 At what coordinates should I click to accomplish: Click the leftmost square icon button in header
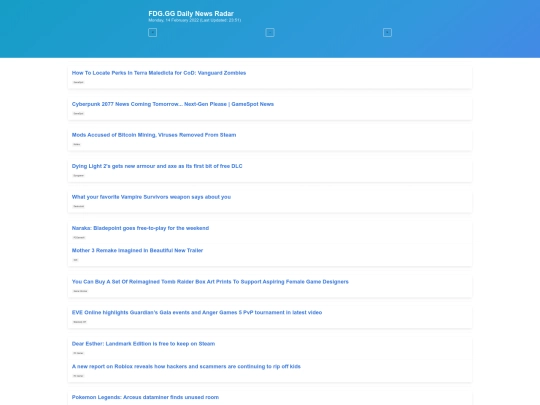coord(152,33)
